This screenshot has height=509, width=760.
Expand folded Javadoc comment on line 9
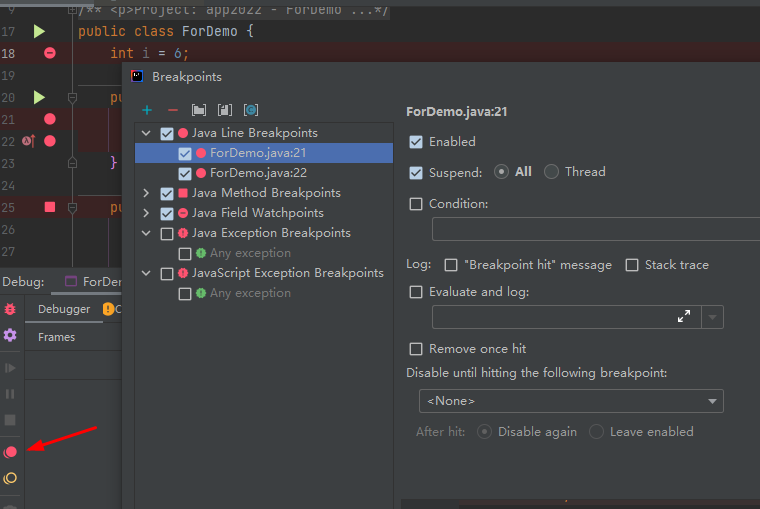click(73, 10)
